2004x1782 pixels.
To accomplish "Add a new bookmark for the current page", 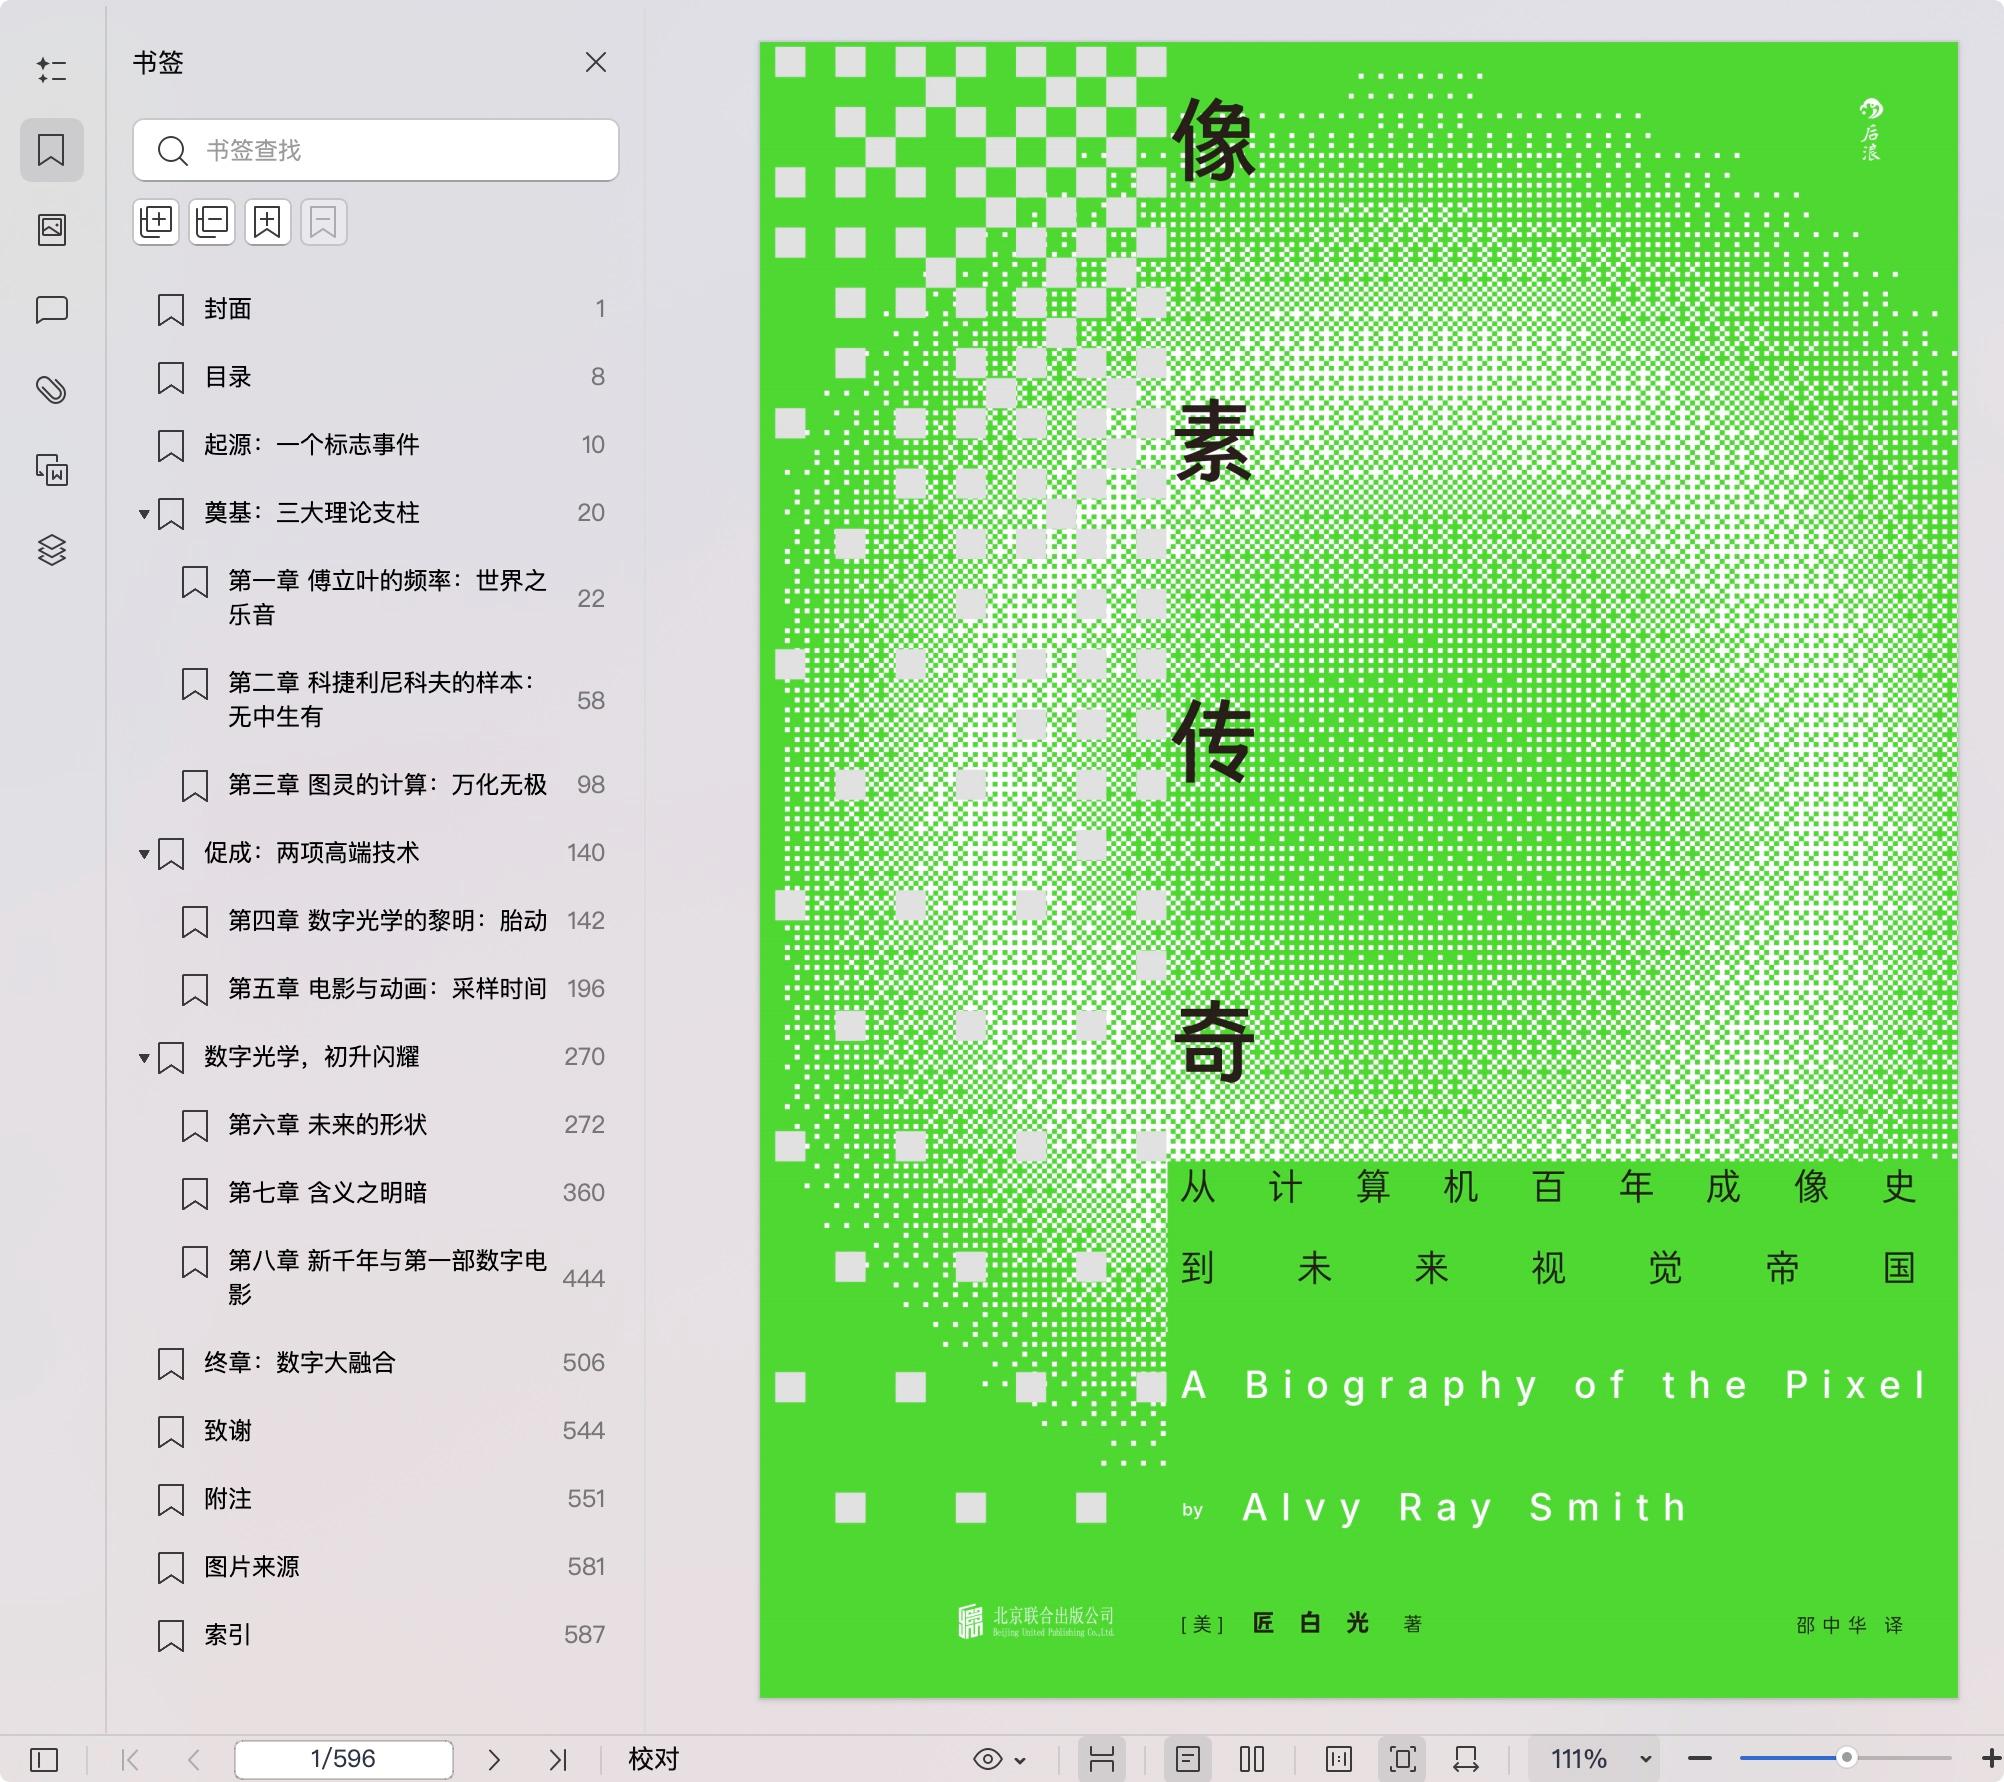I will click(265, 222).
